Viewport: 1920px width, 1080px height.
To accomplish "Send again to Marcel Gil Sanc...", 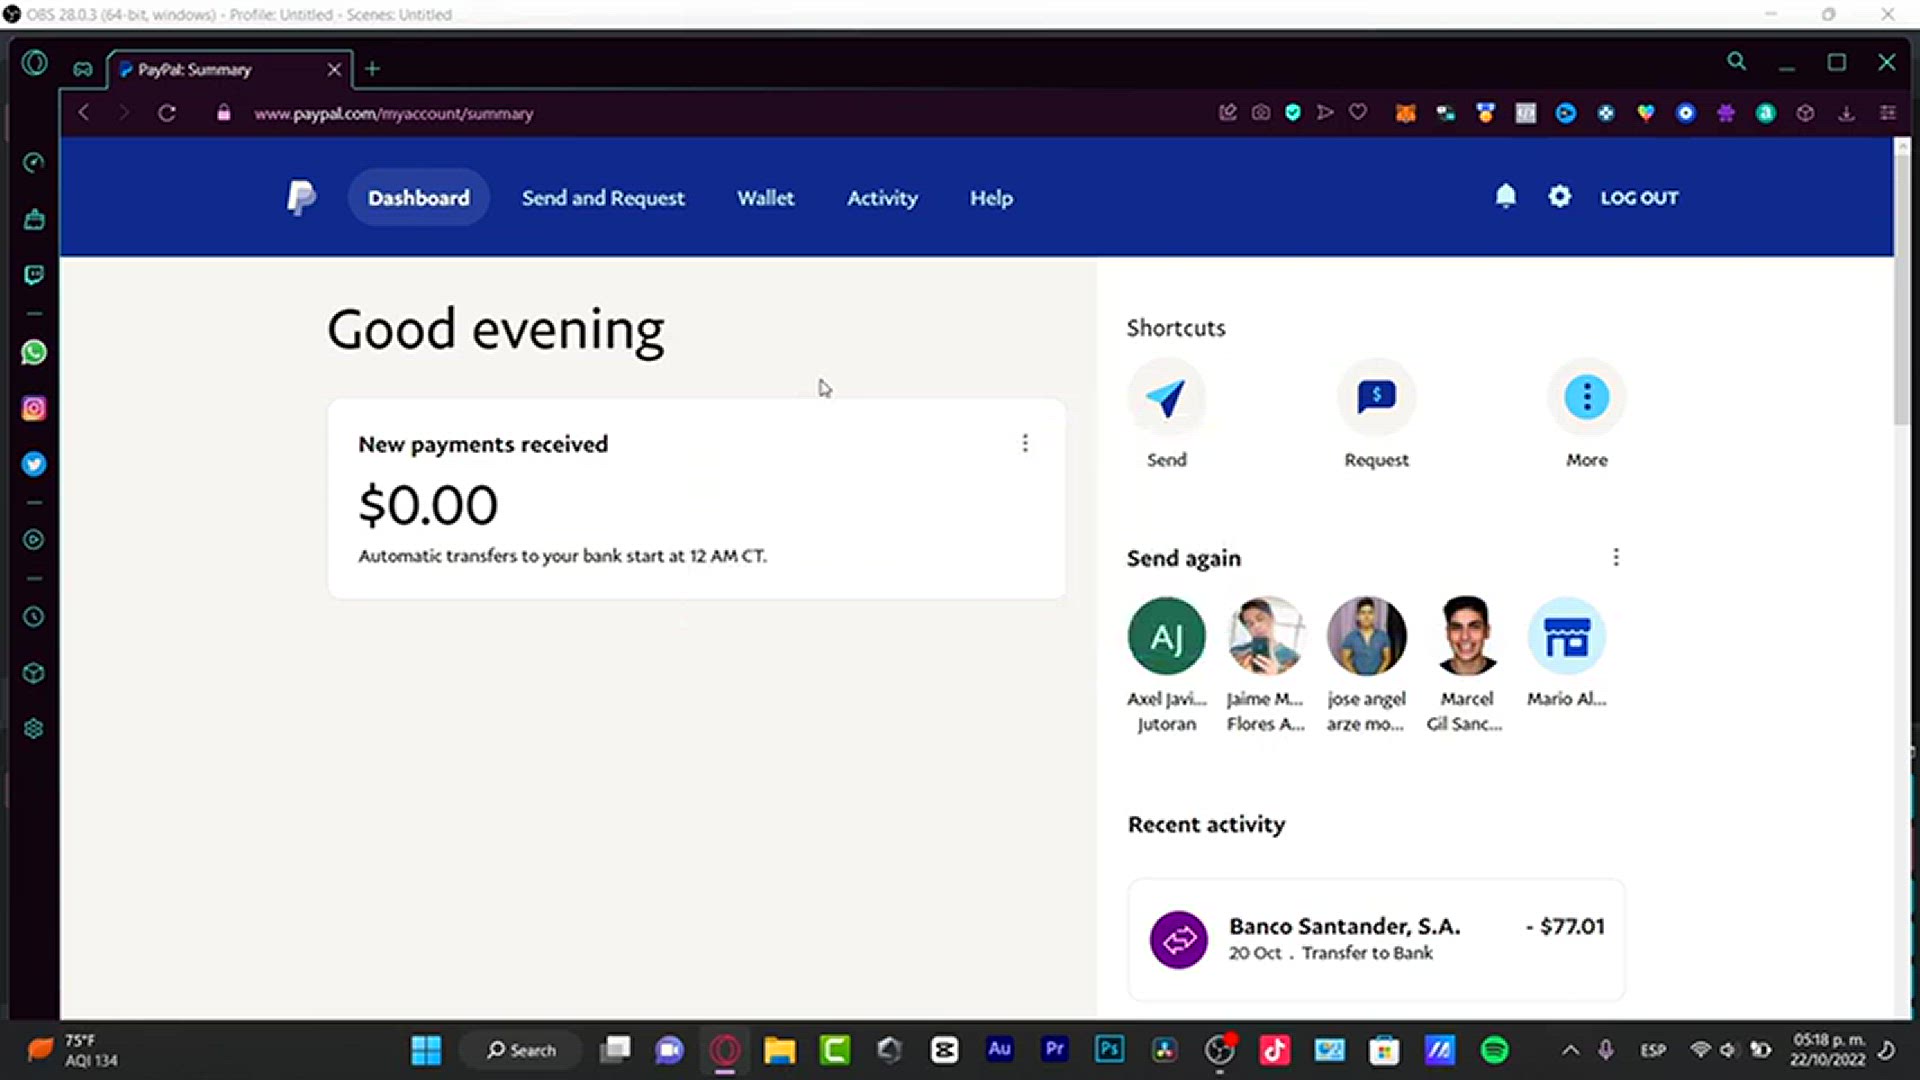I will click(1466, 664).
